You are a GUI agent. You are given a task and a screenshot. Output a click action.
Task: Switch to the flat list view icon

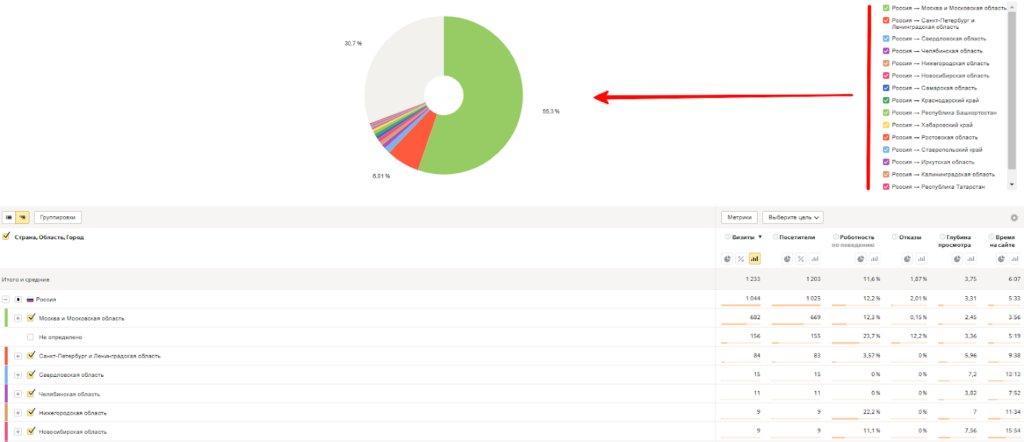8,216
